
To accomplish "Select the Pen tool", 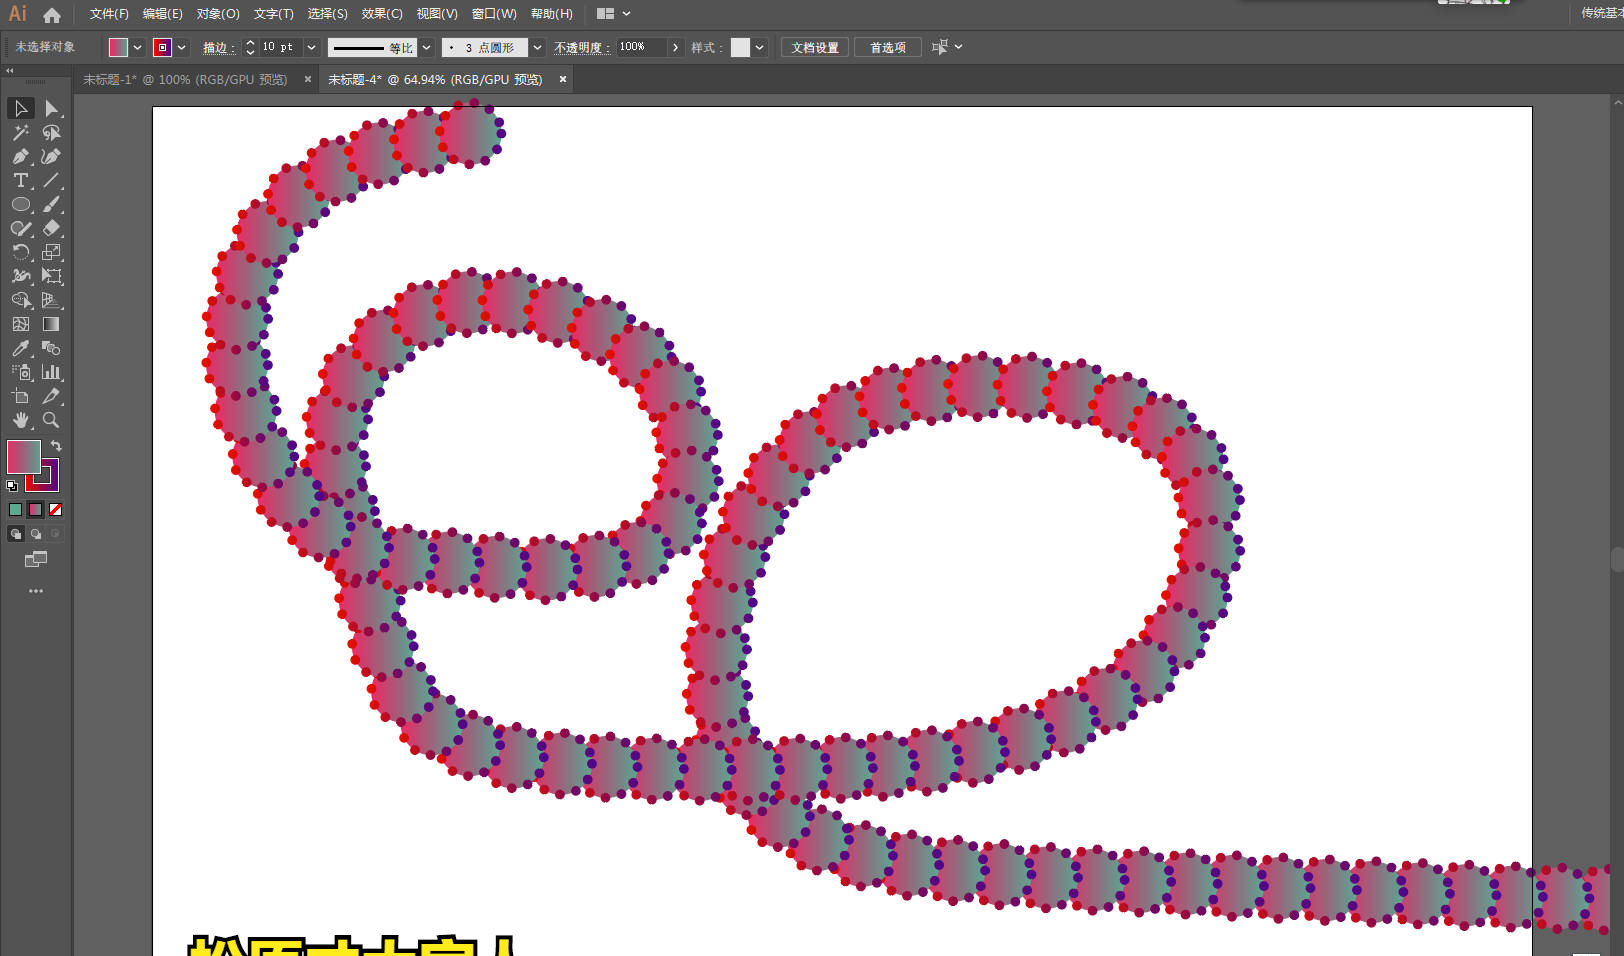I will pyautogui.click(x=20, y=156).
